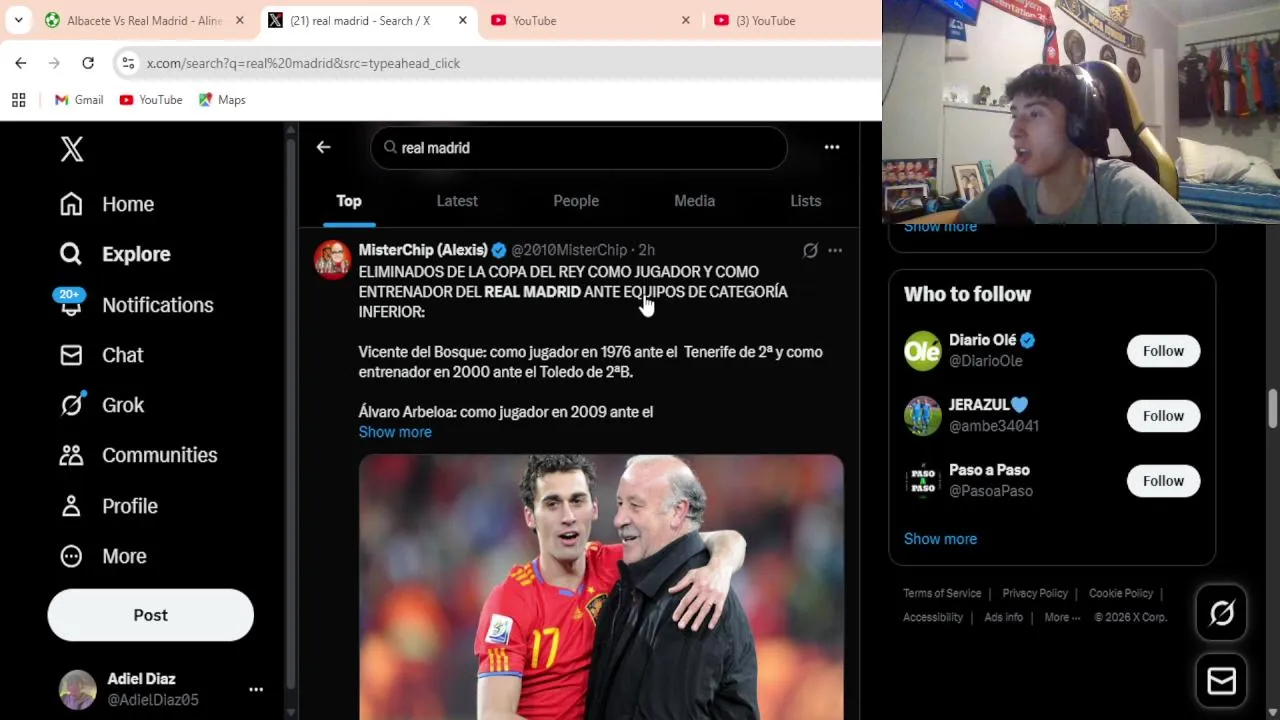Open Terms of Service link
Viewport: 1280px width, 720px height.
pos(942,593)
